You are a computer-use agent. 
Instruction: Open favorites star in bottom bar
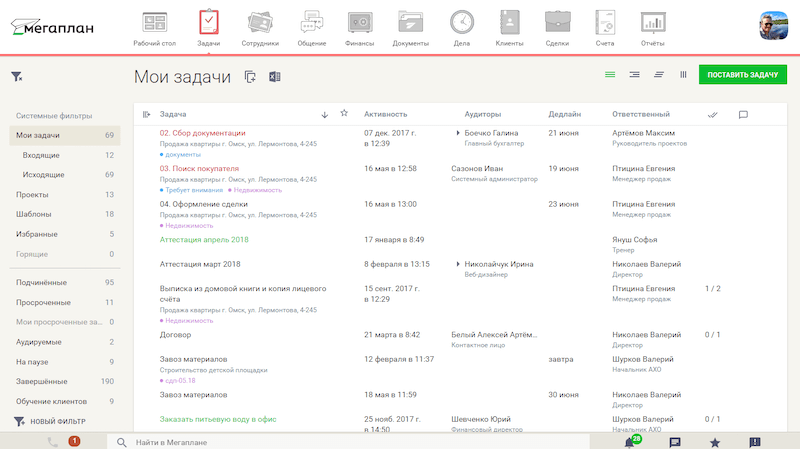pos(714,441)
